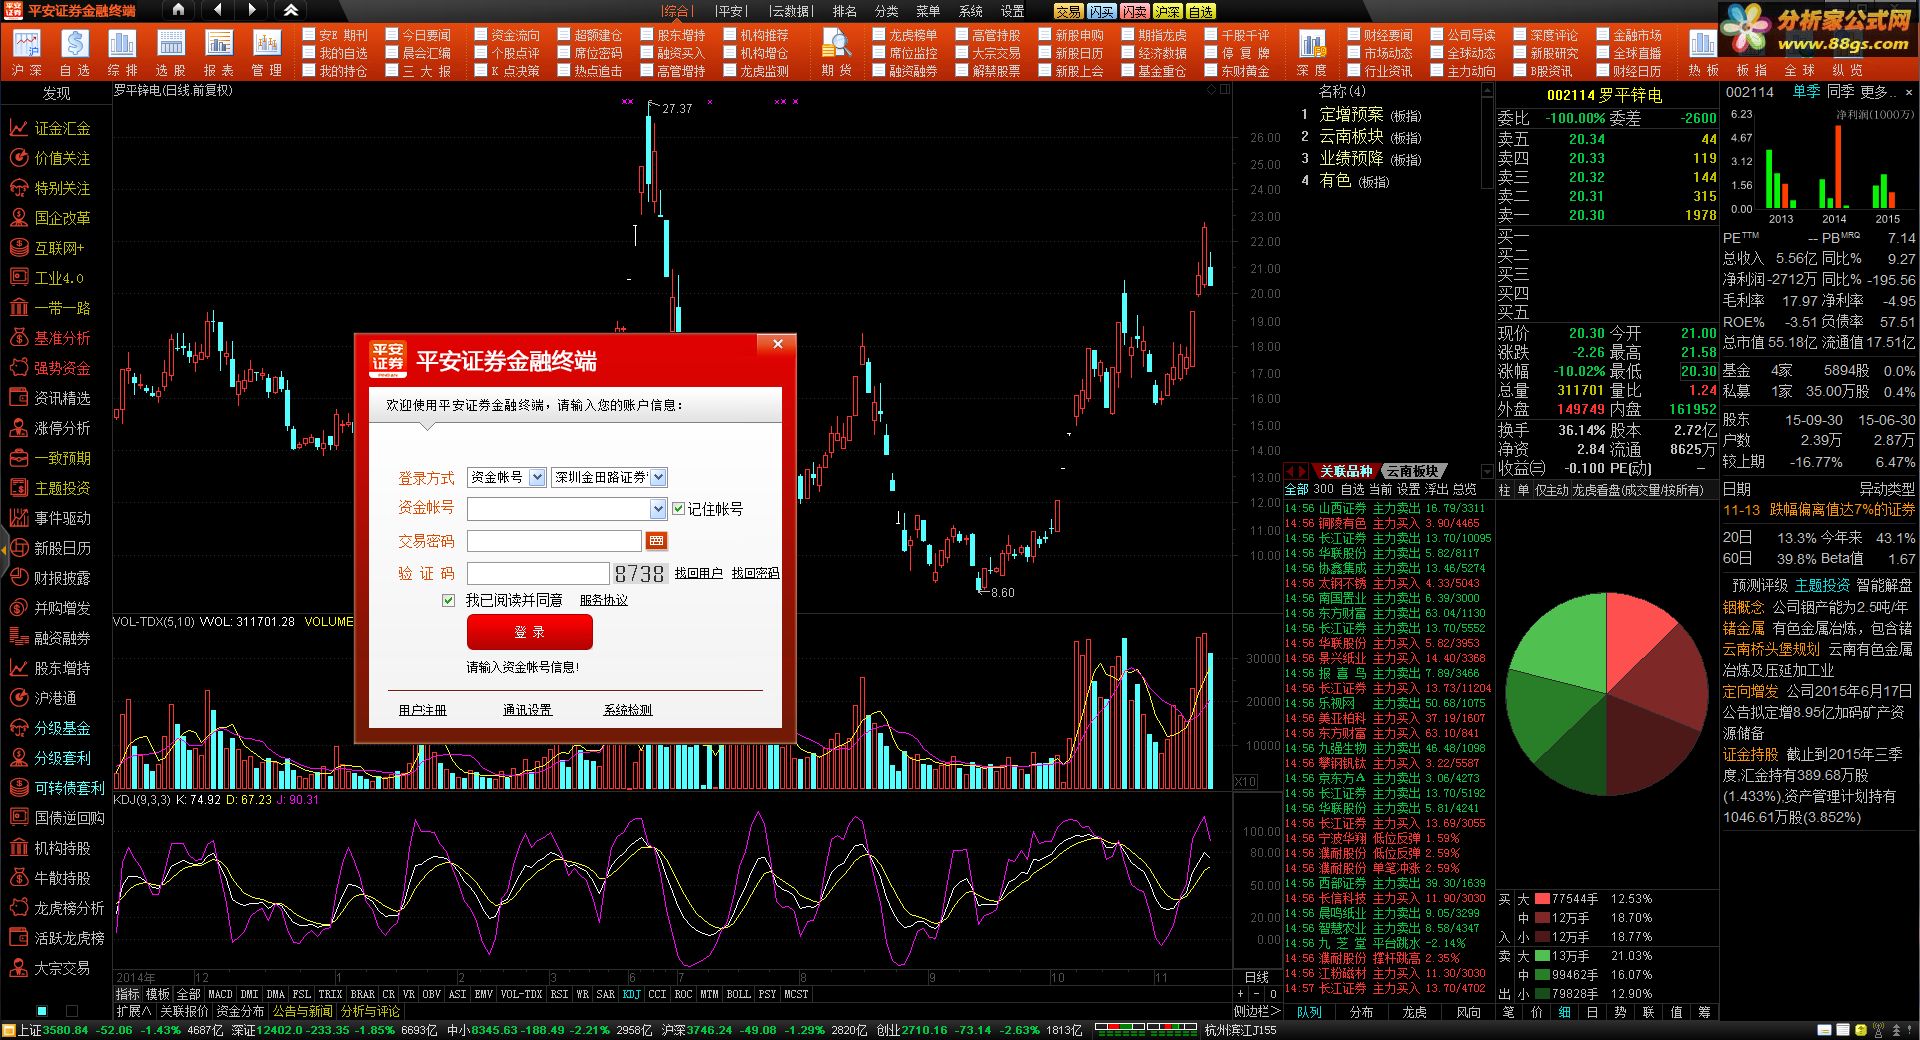Open the 找回用户 link
Viewport: 1920px width, 1040px height.
(x=698, y=573)
